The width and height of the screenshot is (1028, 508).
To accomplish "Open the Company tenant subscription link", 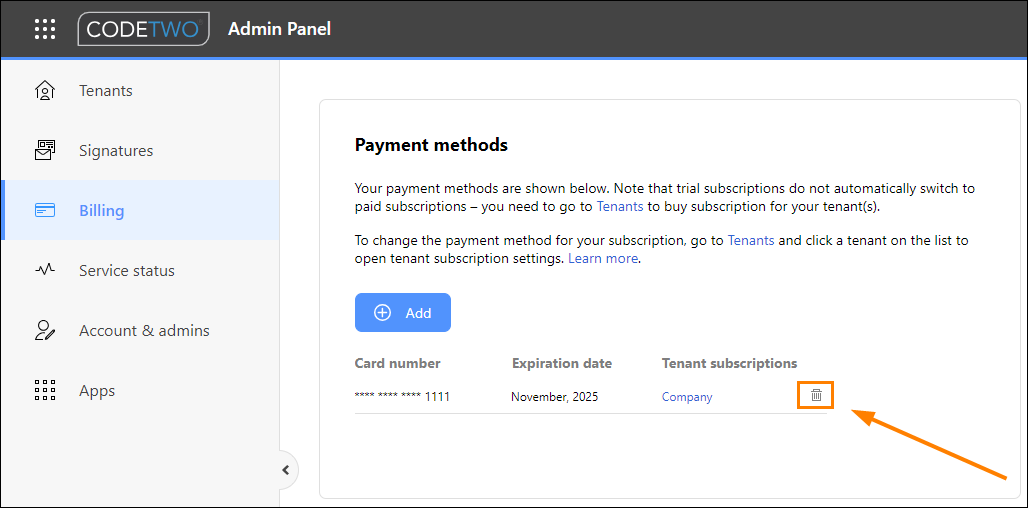I will coord(687,397).
